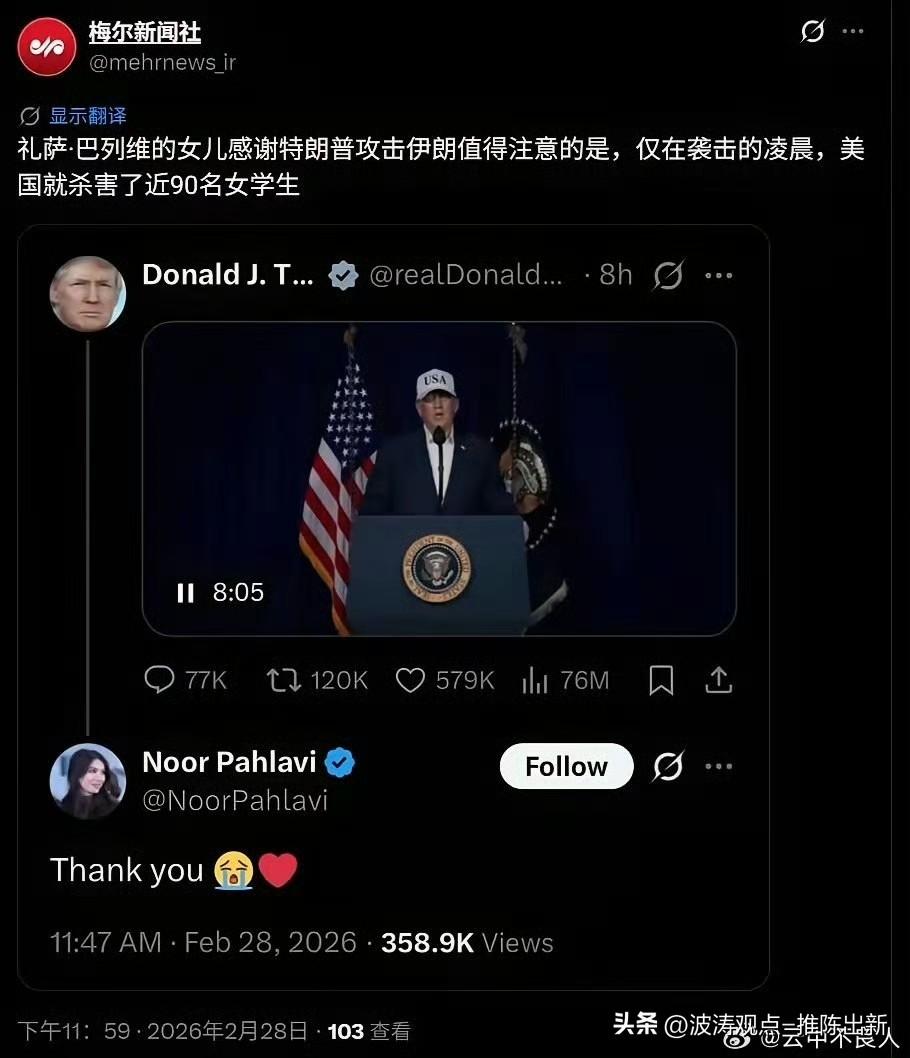This screenshot has height=1058, width=910.
Task: Open the 梅尔新闻社 account name link
Action: point(144,32)
